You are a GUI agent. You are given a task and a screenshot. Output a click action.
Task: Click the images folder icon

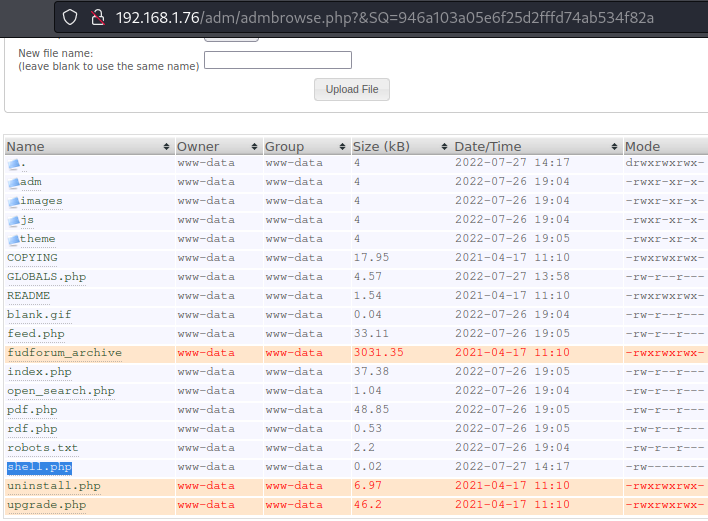(x=14, y=201)
